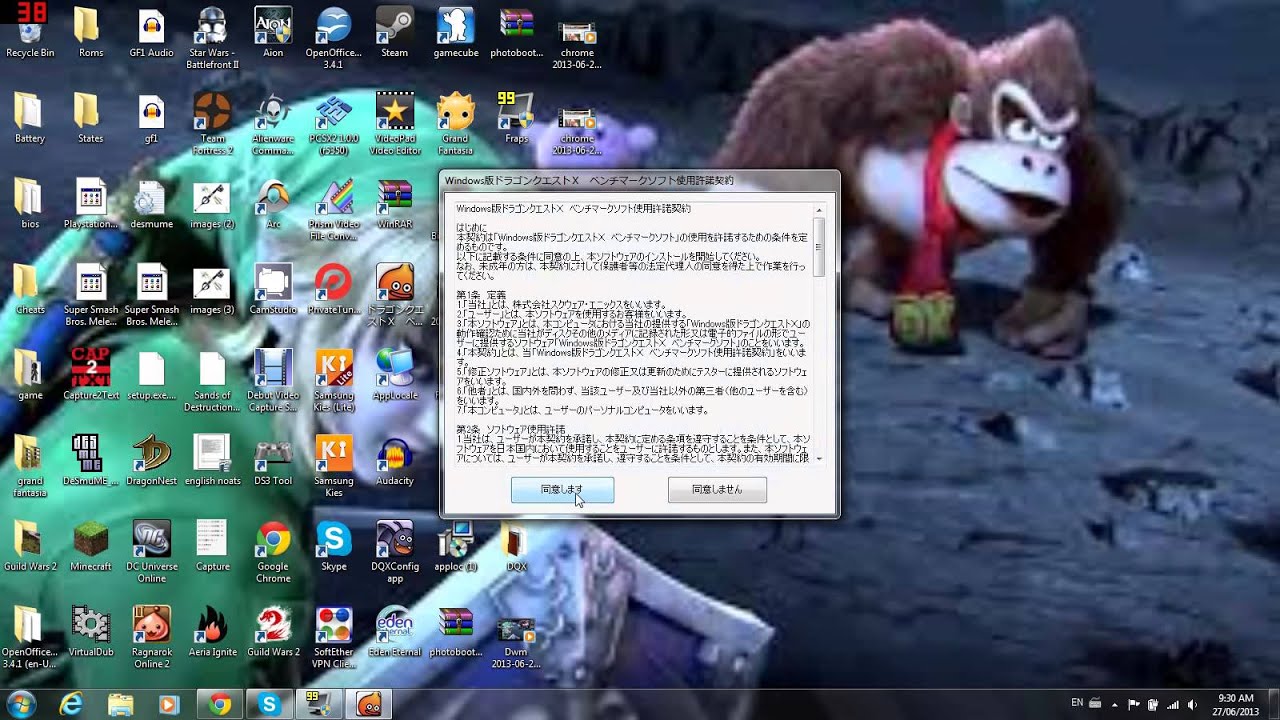This screenshot has height=720, width=1280.
Task: Select the Fraps desktop icon
Action: [516, 119]
